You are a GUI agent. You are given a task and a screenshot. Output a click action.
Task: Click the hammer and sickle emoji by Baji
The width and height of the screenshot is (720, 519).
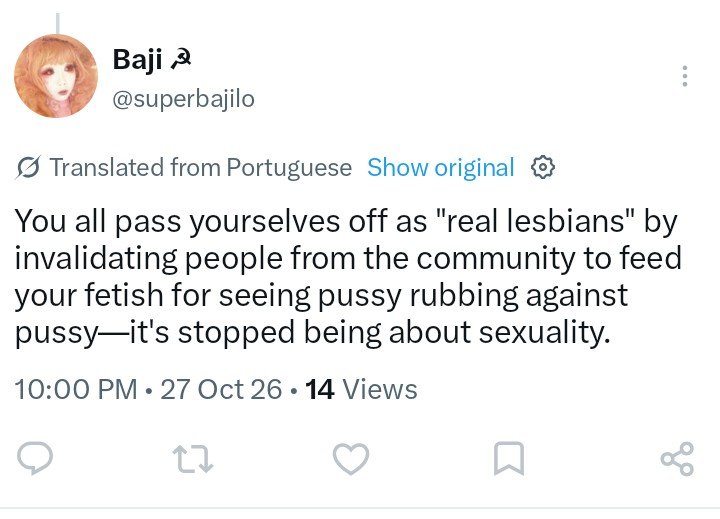point(180,60)
